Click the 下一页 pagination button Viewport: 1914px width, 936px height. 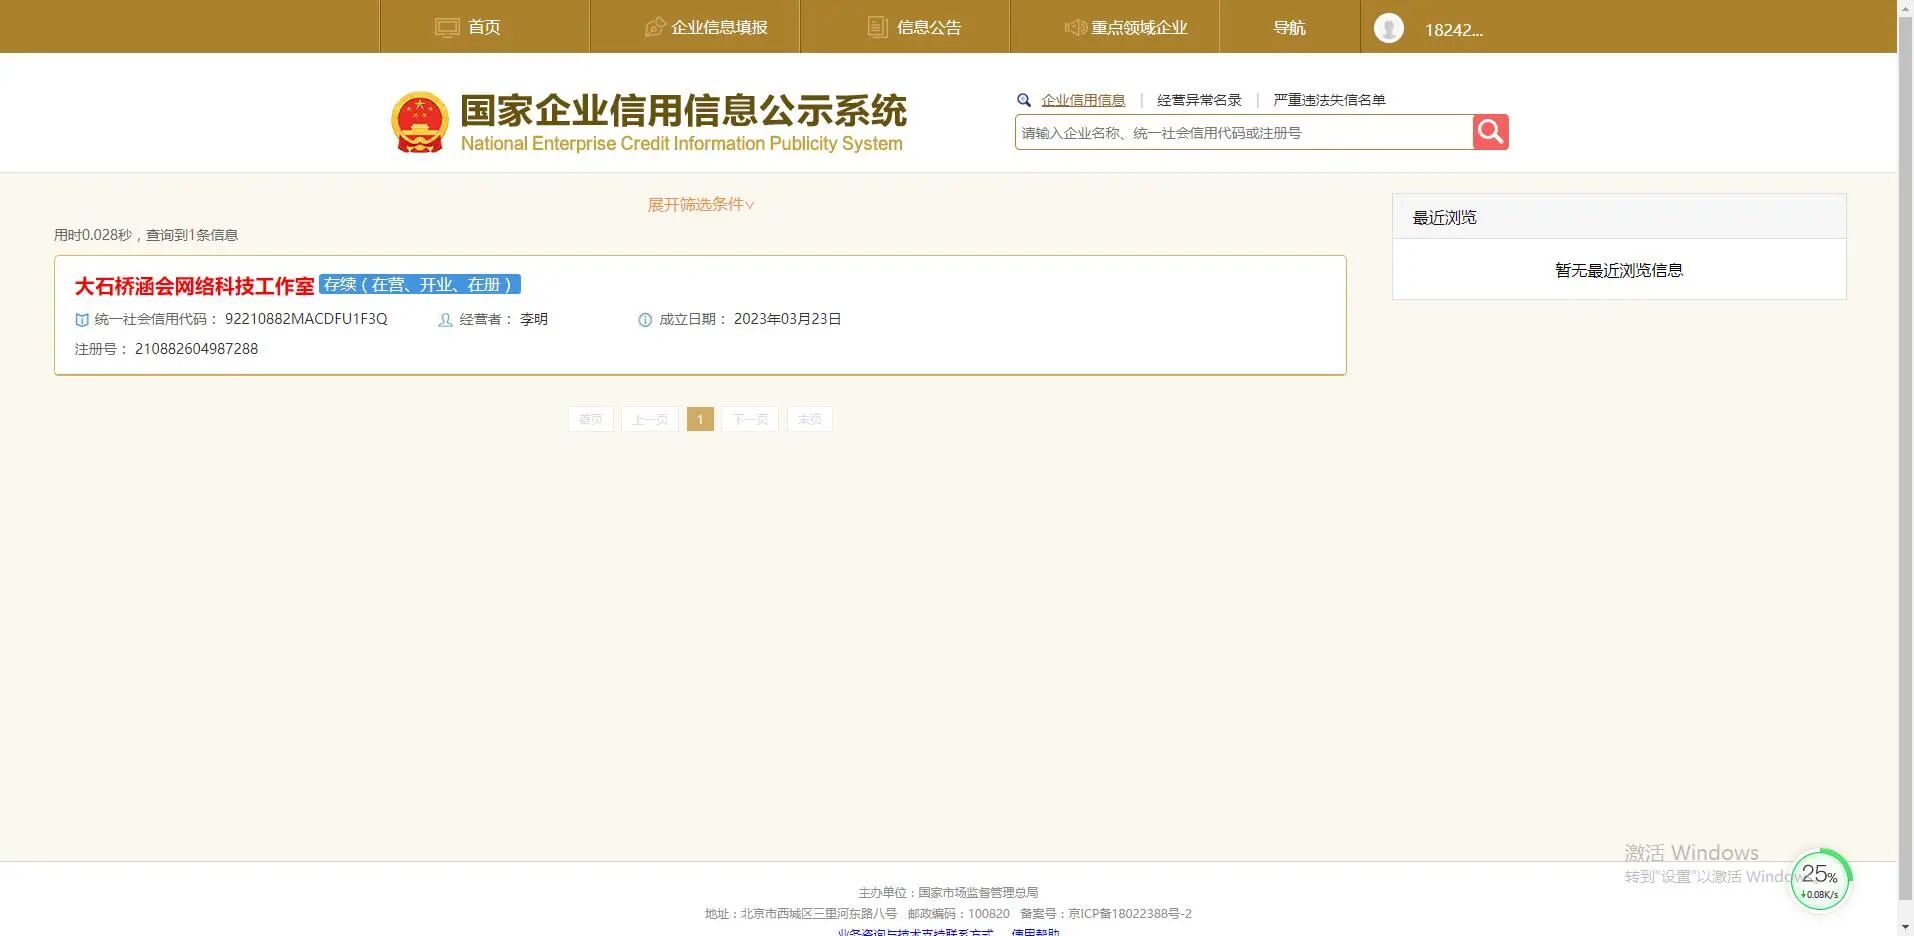click(750, 420)
